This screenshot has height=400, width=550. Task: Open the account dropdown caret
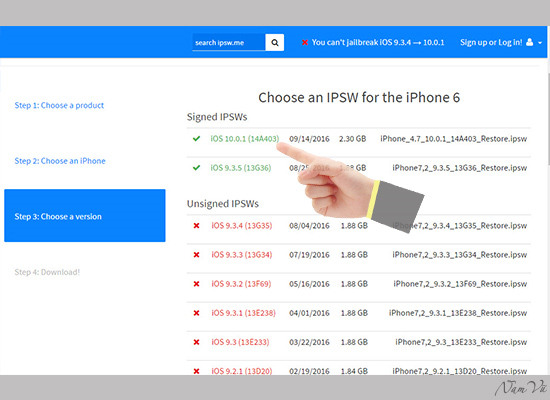(x=540, y=43)
